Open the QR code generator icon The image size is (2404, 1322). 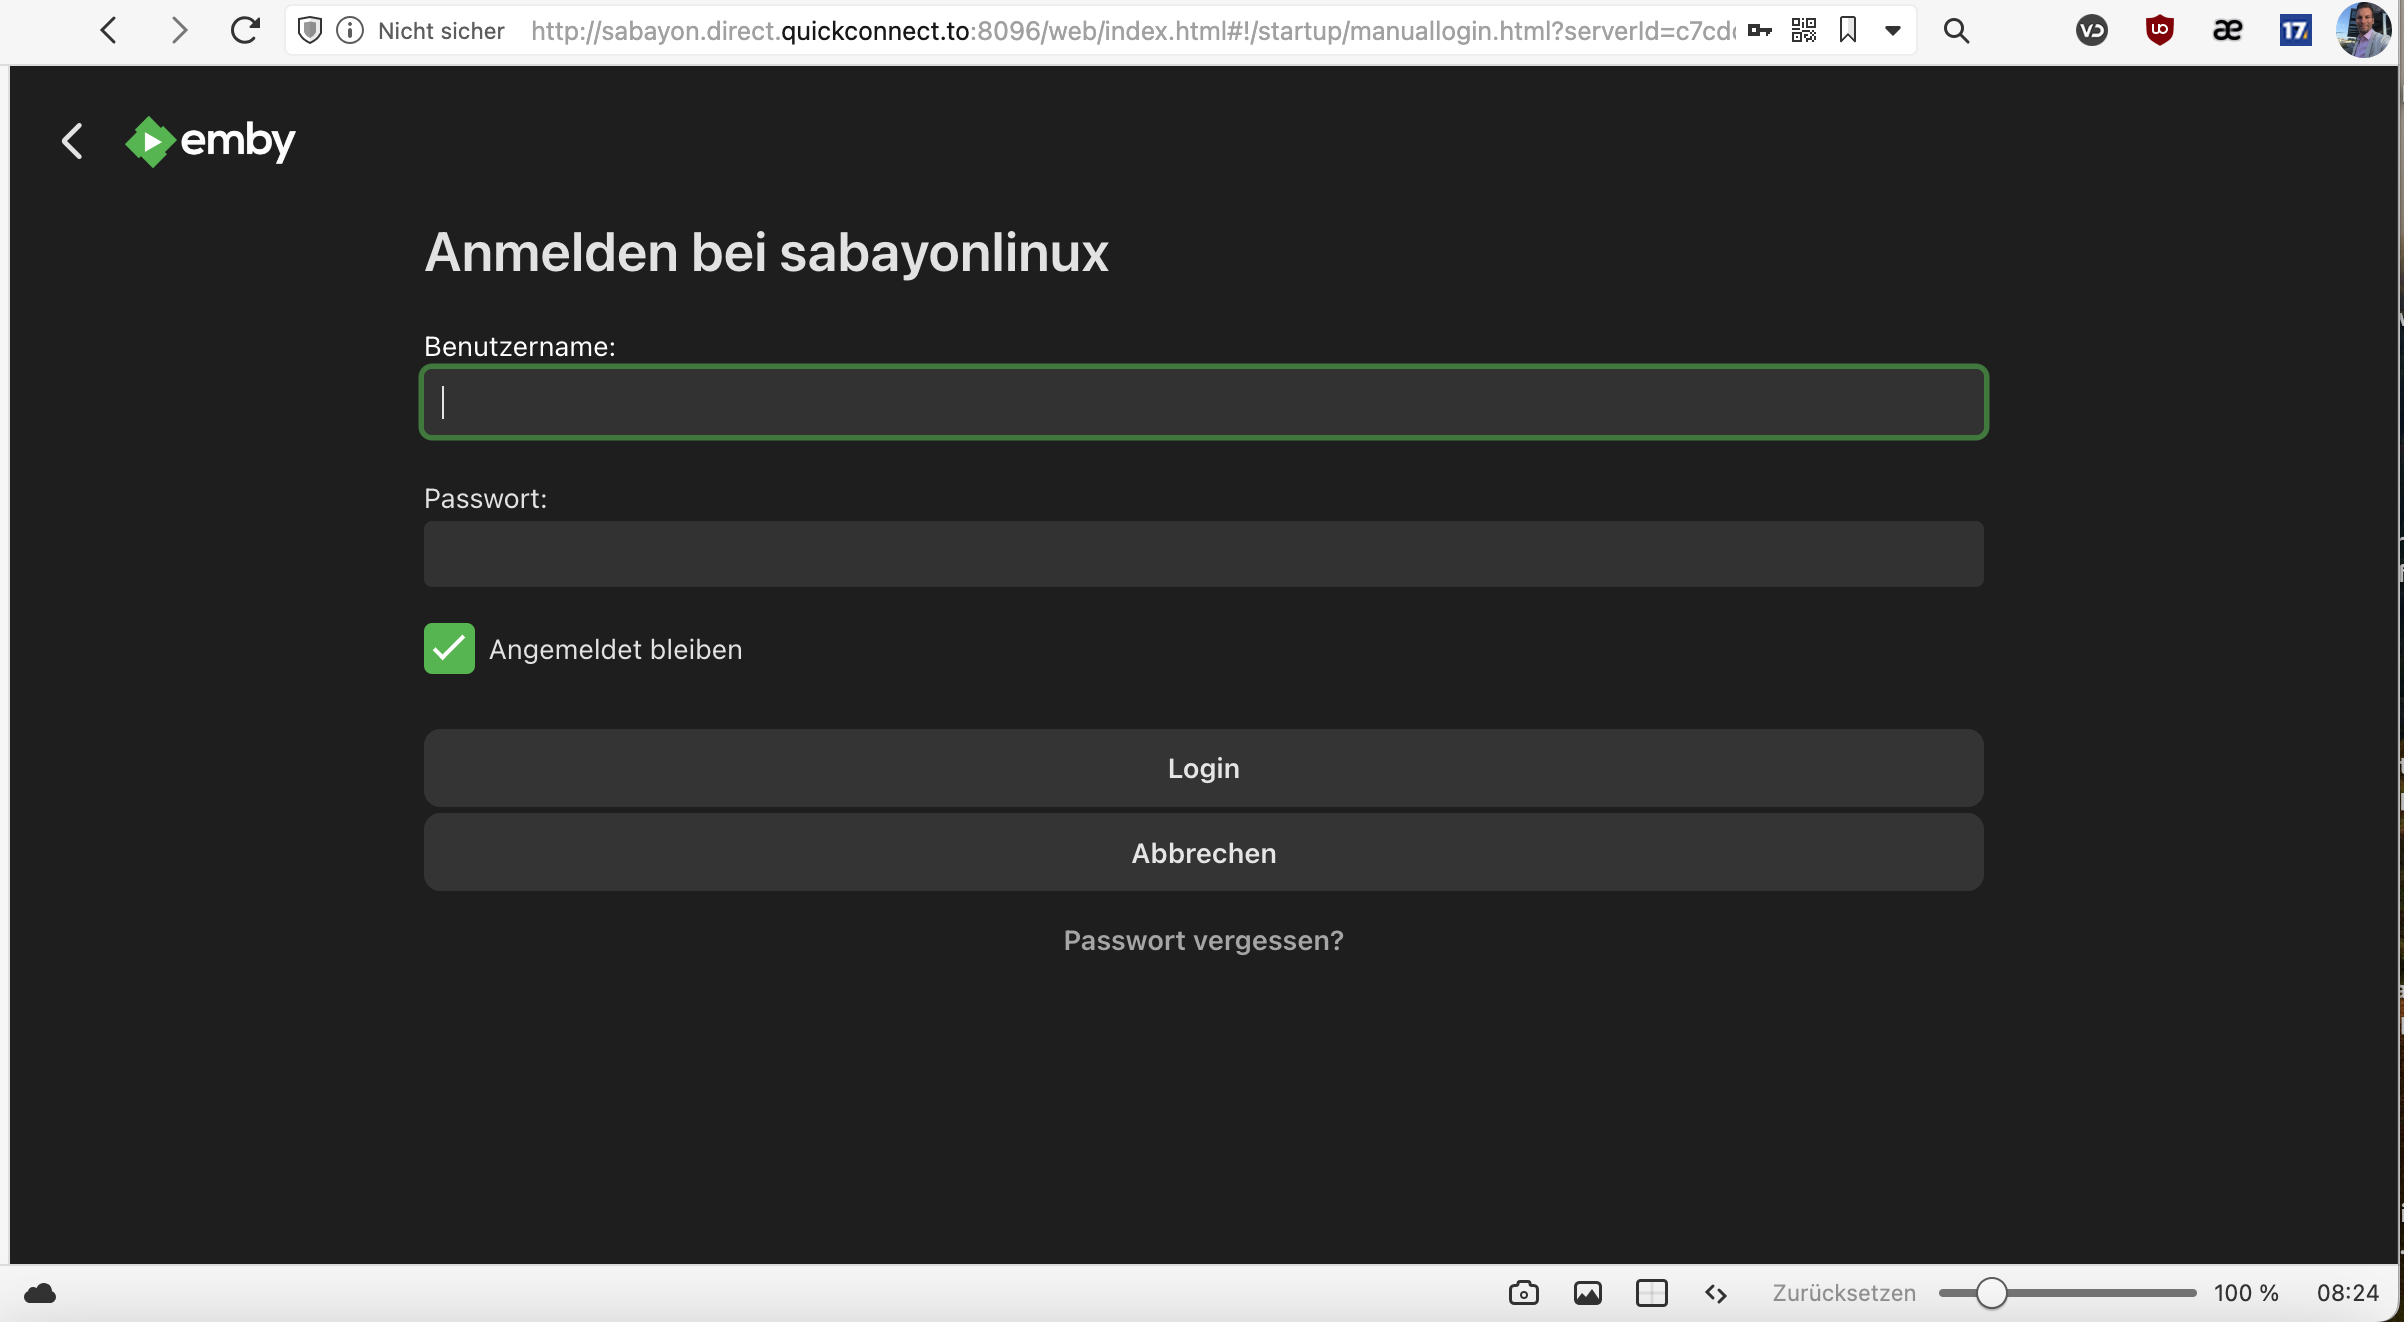(1804, 31)
